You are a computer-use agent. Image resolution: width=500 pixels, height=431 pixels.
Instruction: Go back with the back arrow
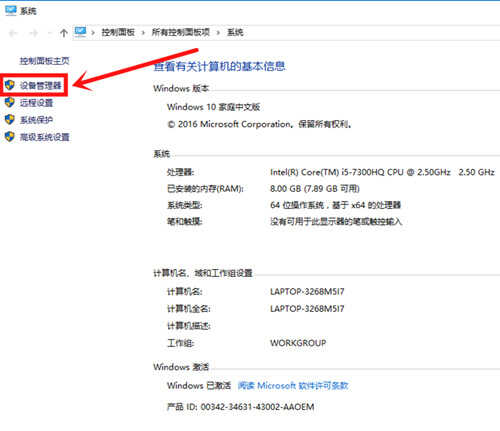tap(14, 33)
